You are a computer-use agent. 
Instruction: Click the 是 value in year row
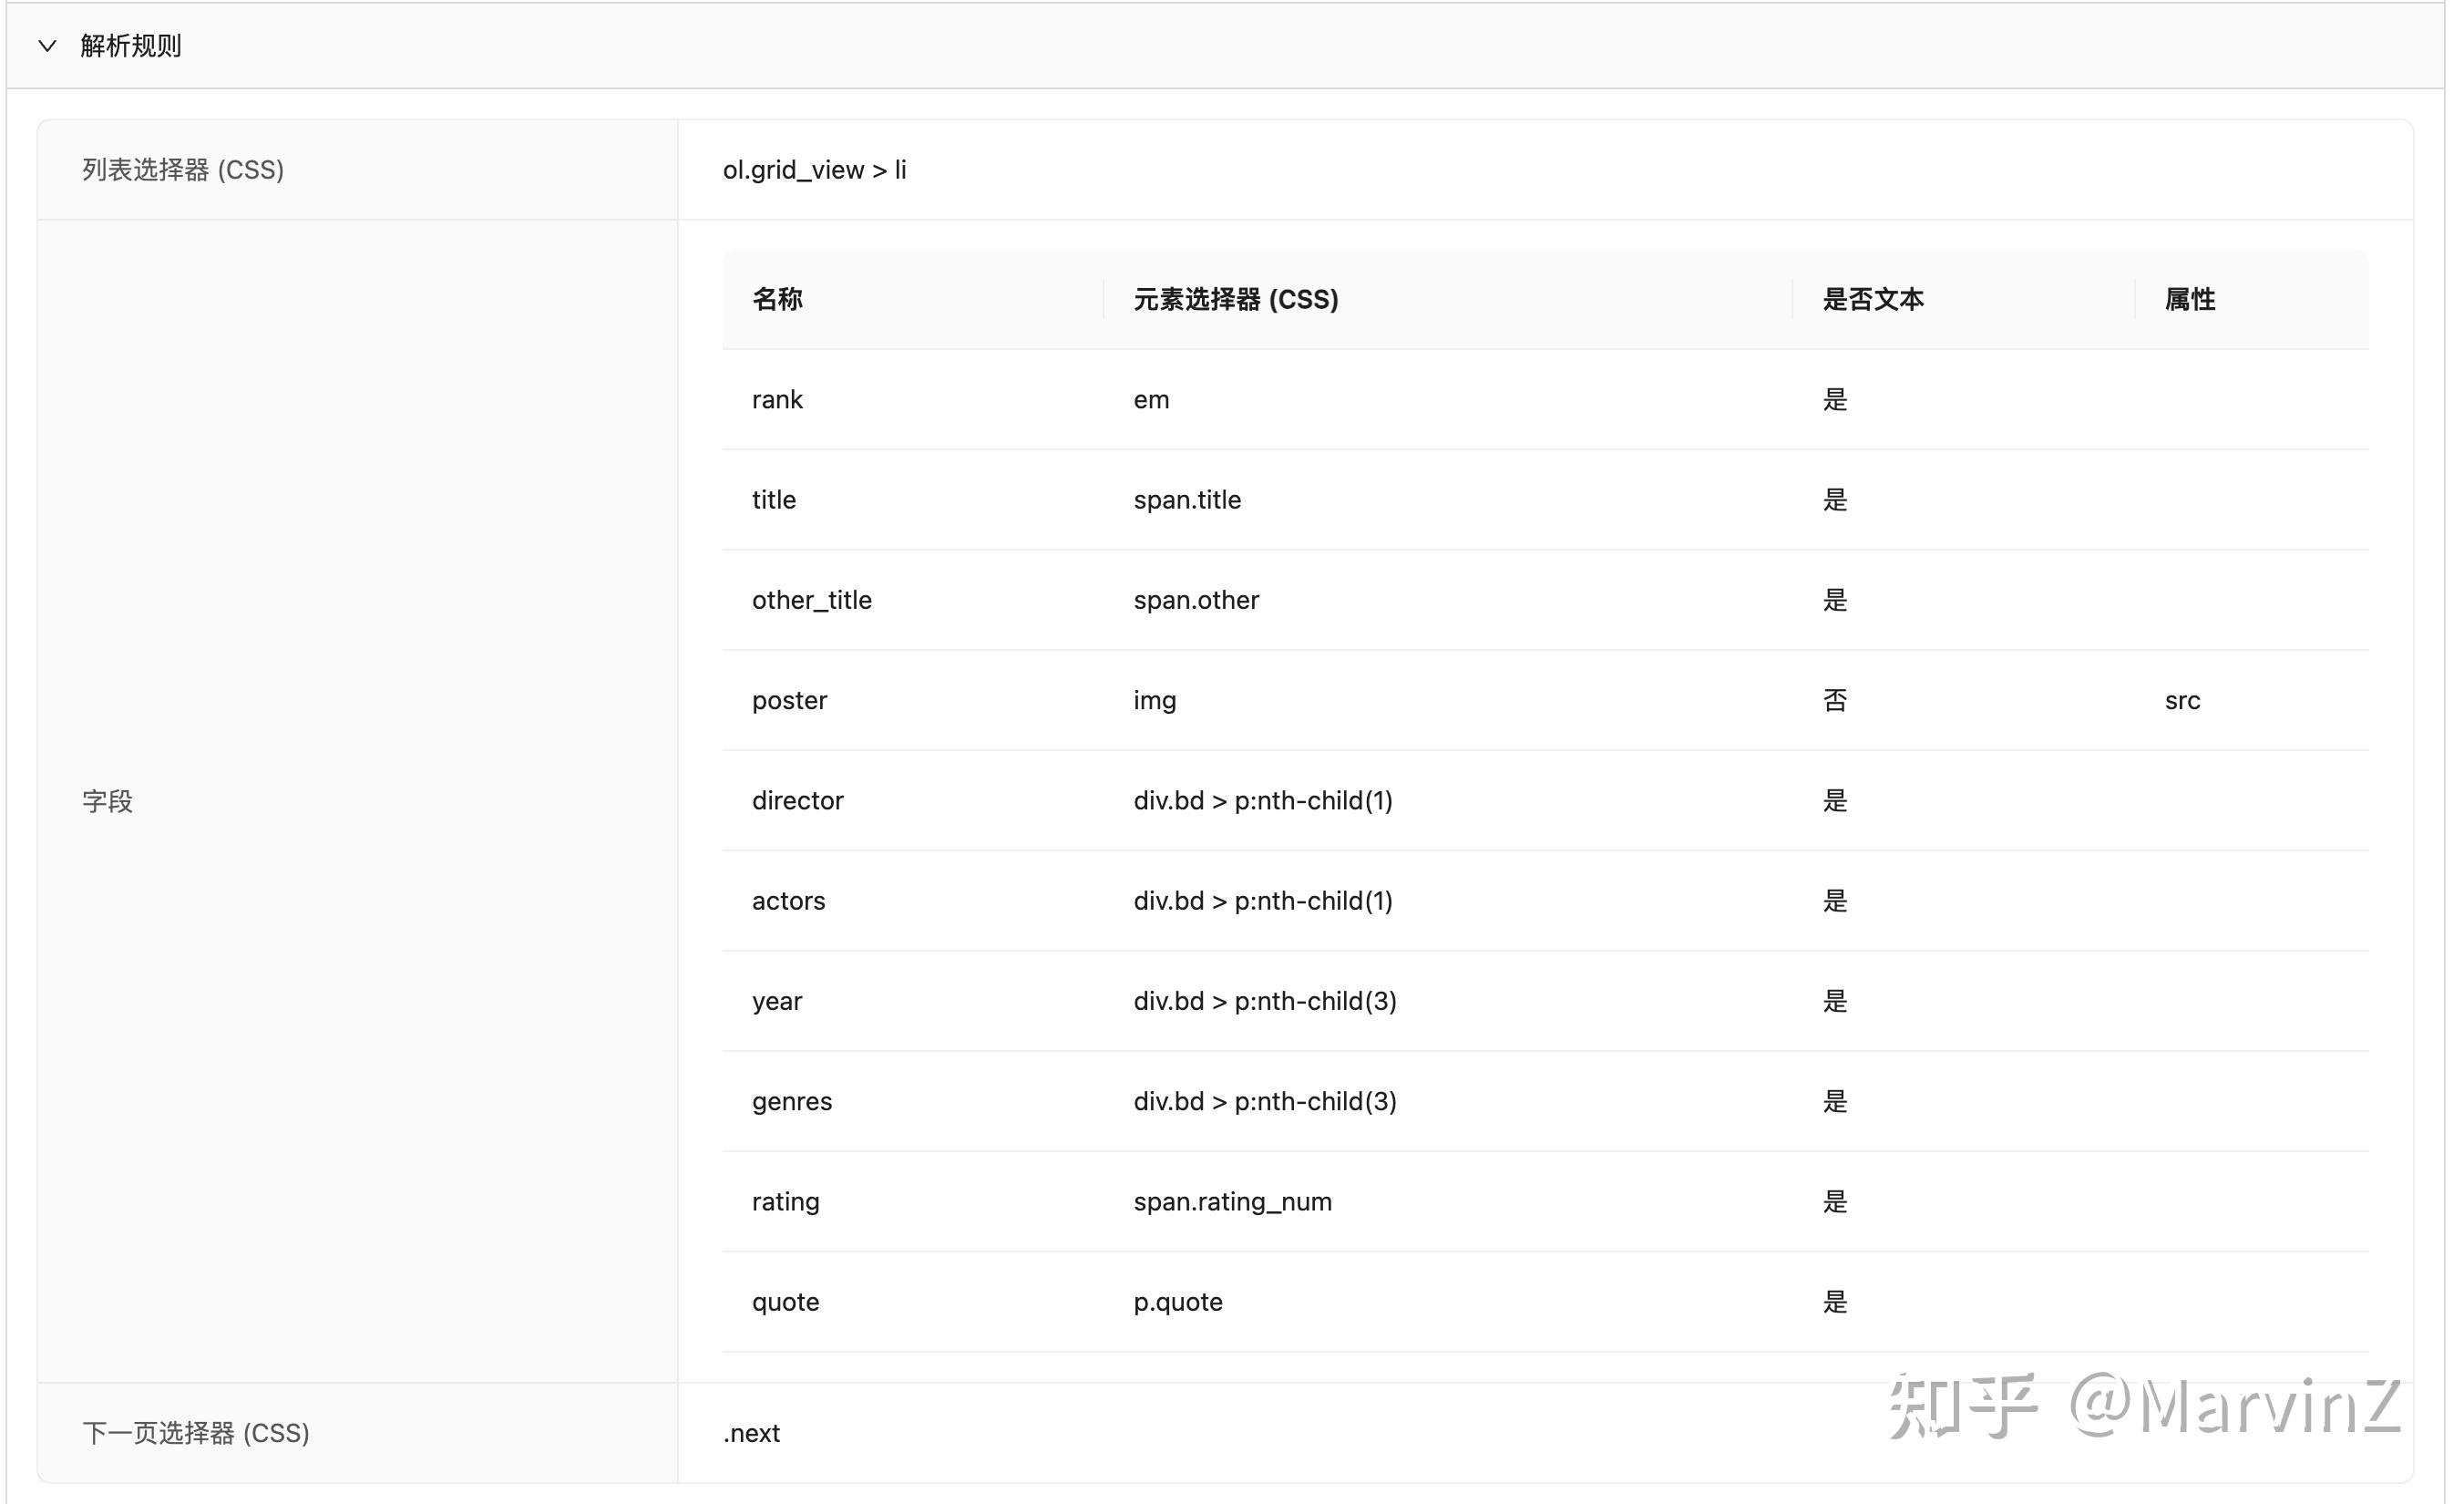point(1835,1001)
